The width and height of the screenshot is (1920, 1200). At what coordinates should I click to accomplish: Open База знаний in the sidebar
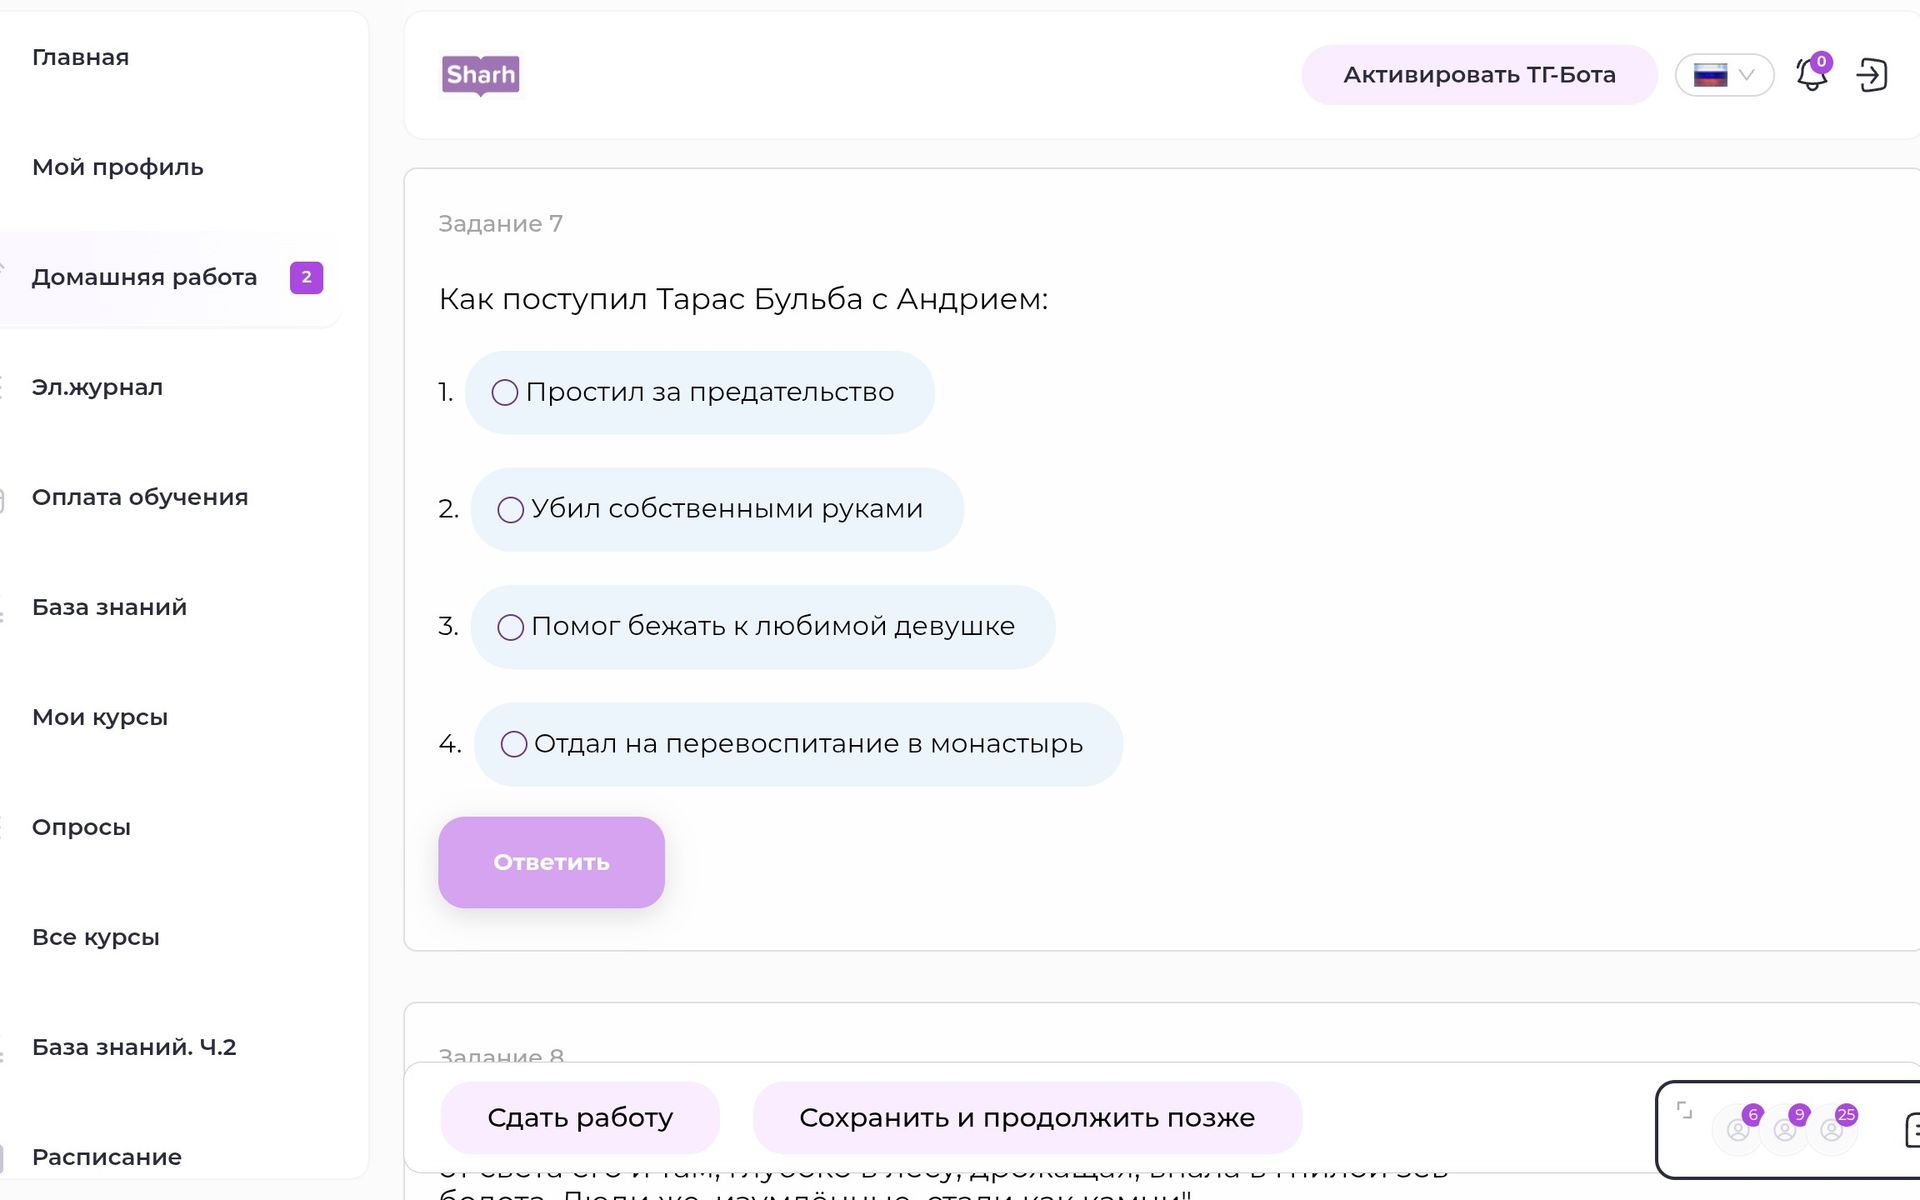point(109,607)
